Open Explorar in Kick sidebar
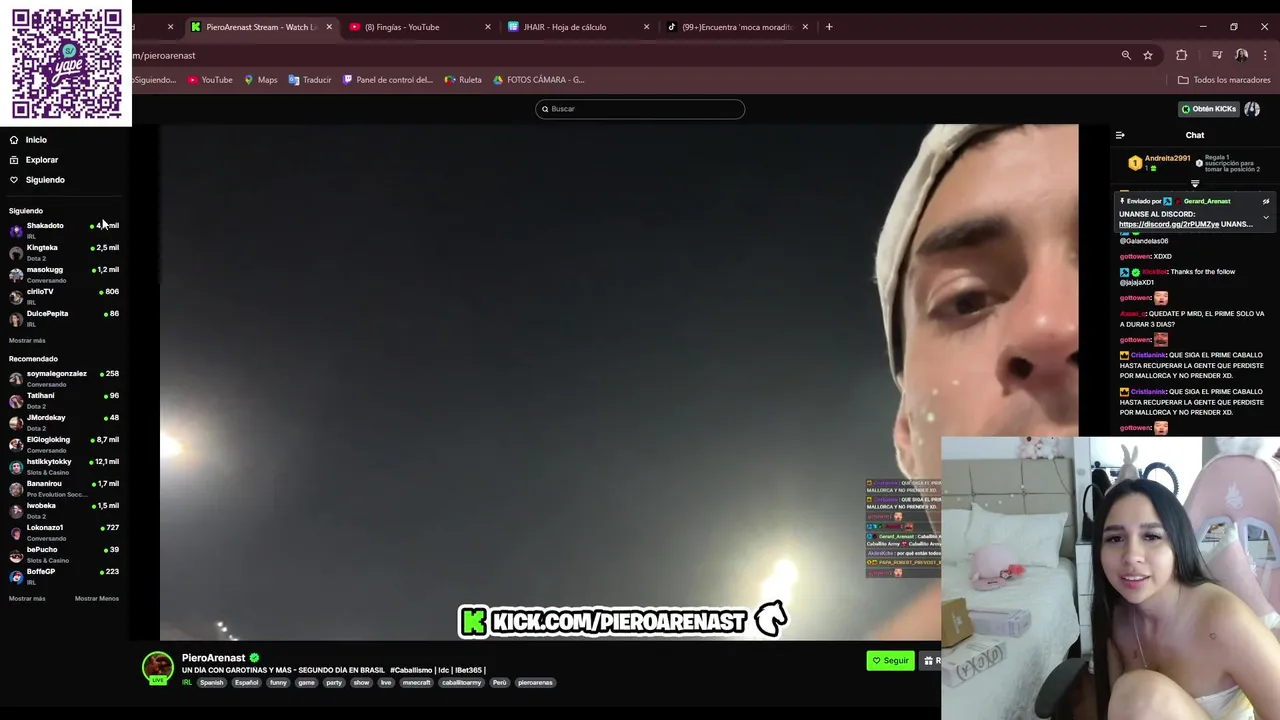The height and width of the screenshot is (720, 1280). [x=34, y=160]
